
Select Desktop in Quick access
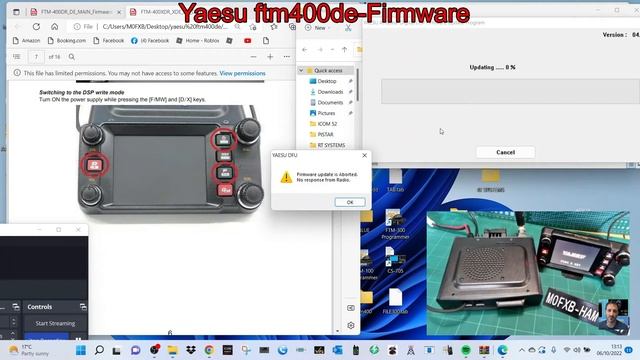327,81
